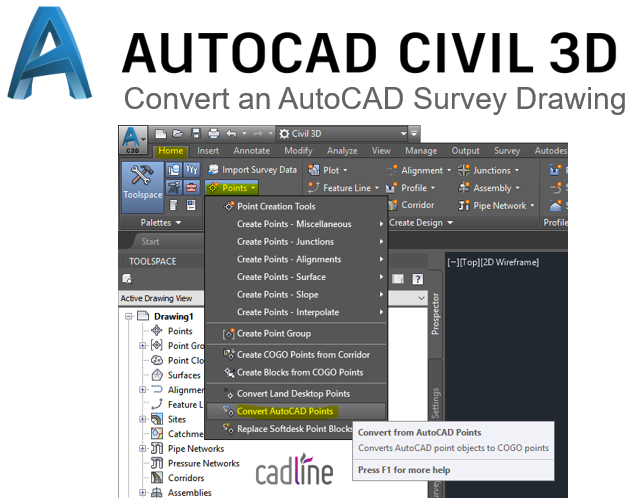Expand the Point Groups tree node
Screen dimensions: 635x498
pos(142,346)
